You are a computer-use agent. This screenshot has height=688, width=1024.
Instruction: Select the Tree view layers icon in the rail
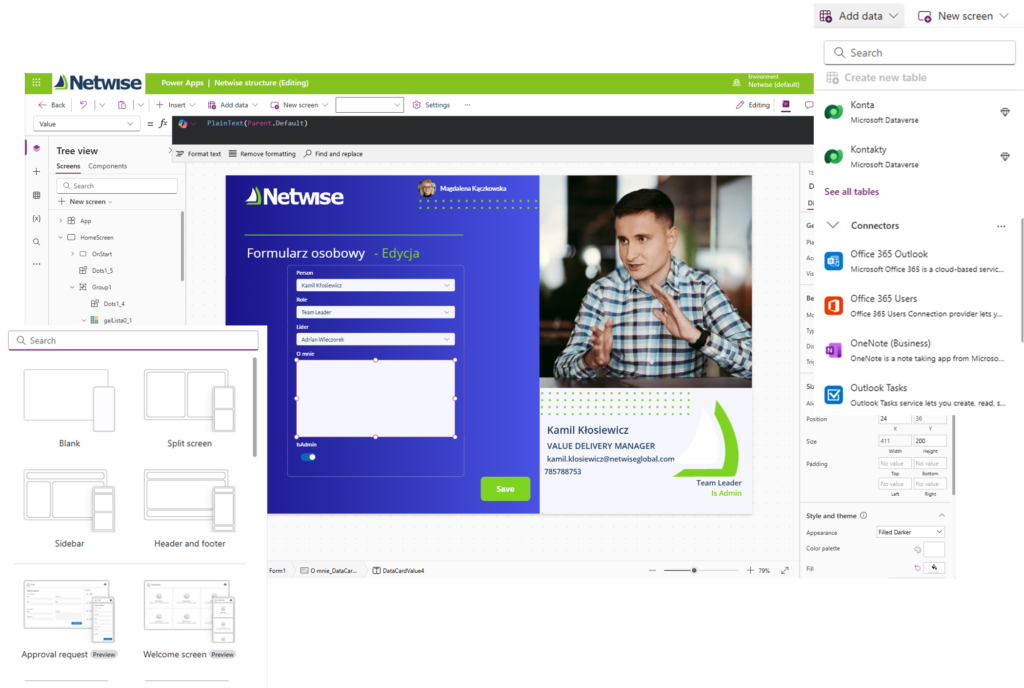click(37, 148)
